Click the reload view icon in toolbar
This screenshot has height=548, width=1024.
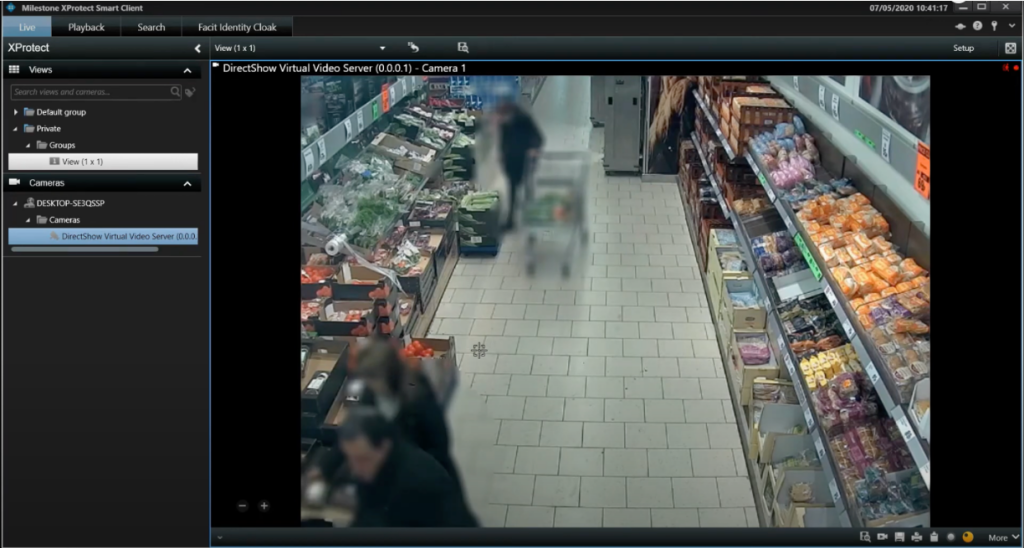click(413, 48)
